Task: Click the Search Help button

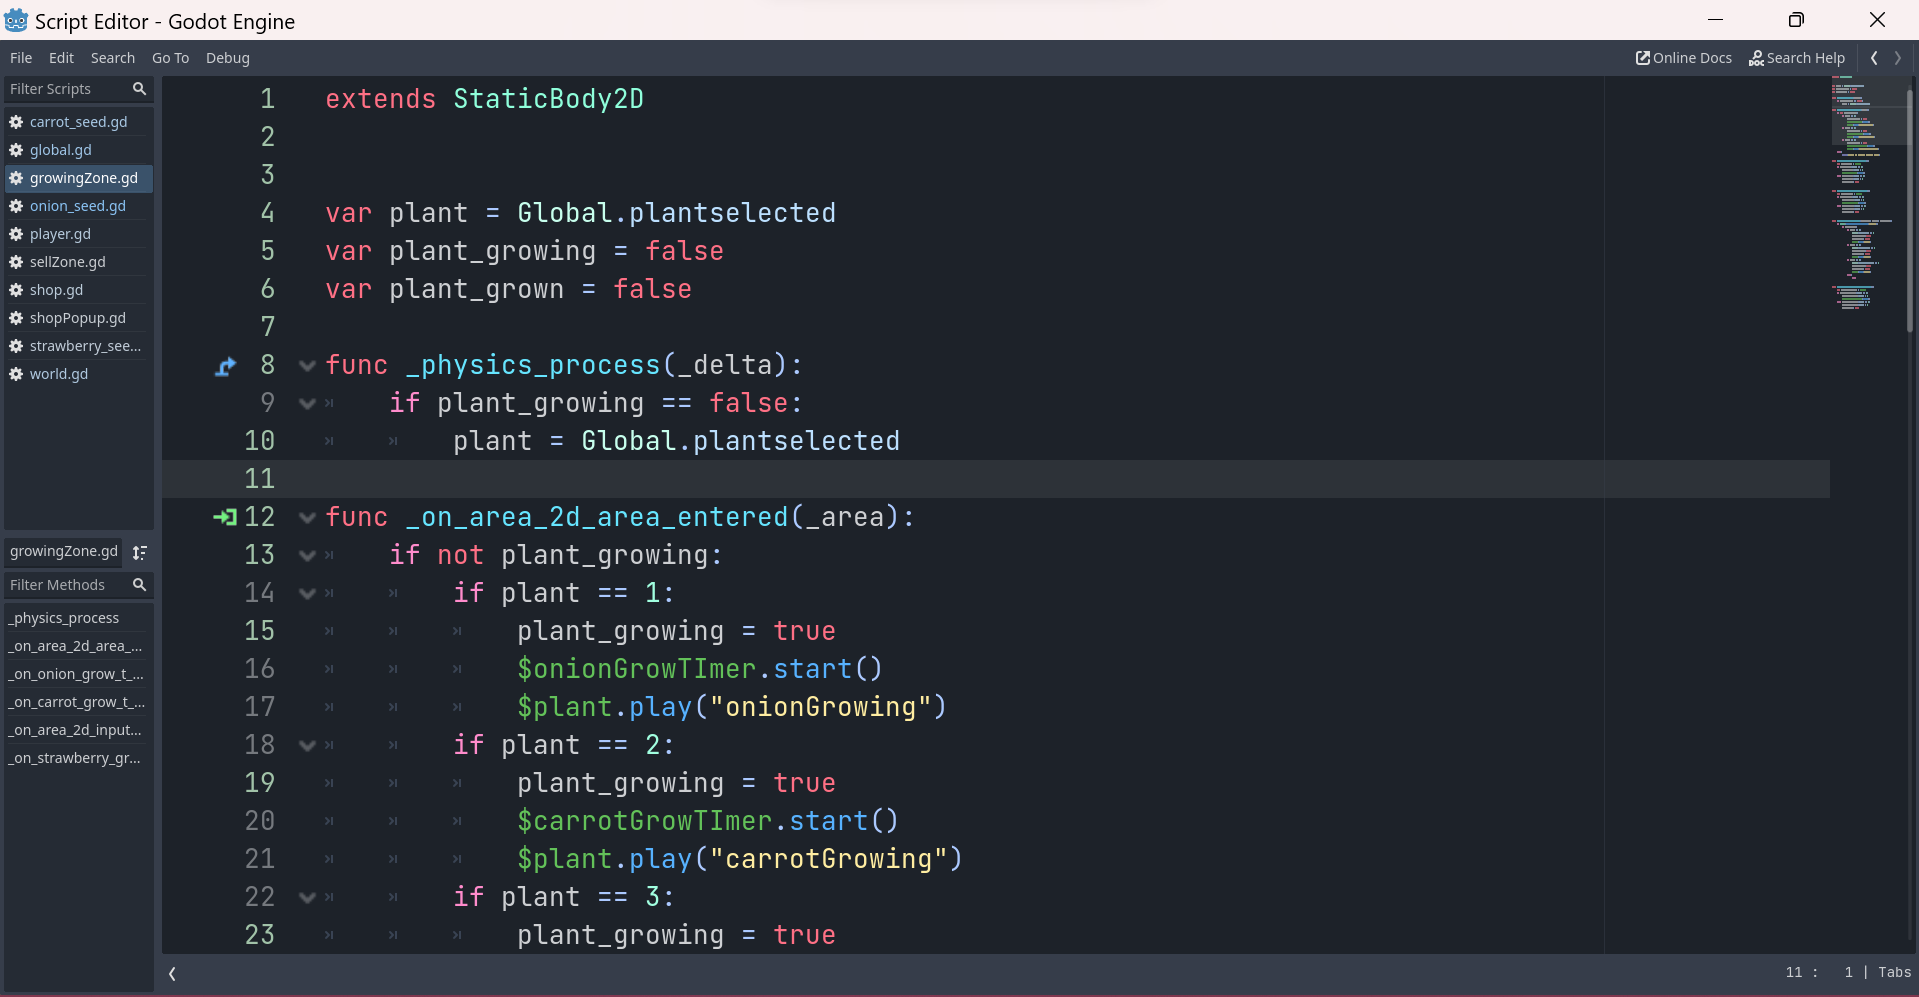Action: coord(1796,58)
